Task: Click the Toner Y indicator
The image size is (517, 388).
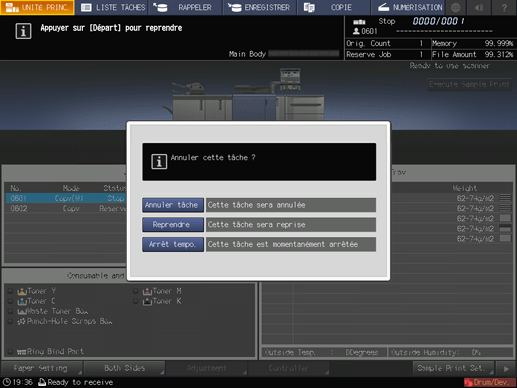Action: [x=10, y=291]
